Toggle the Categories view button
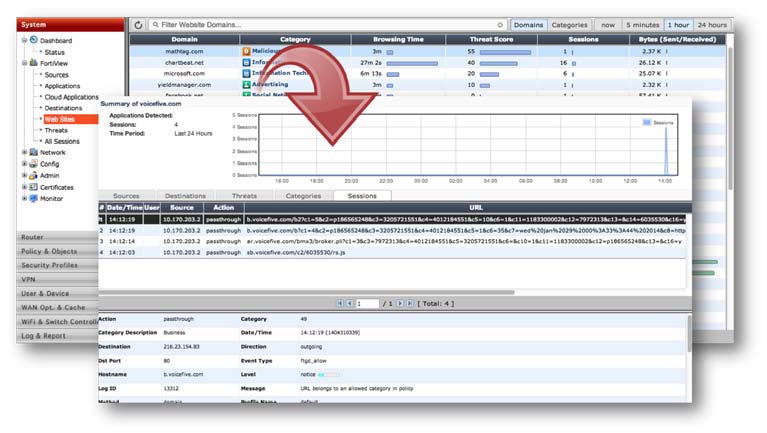The height and width of the screenshot is (433, 767). (570, 24)
